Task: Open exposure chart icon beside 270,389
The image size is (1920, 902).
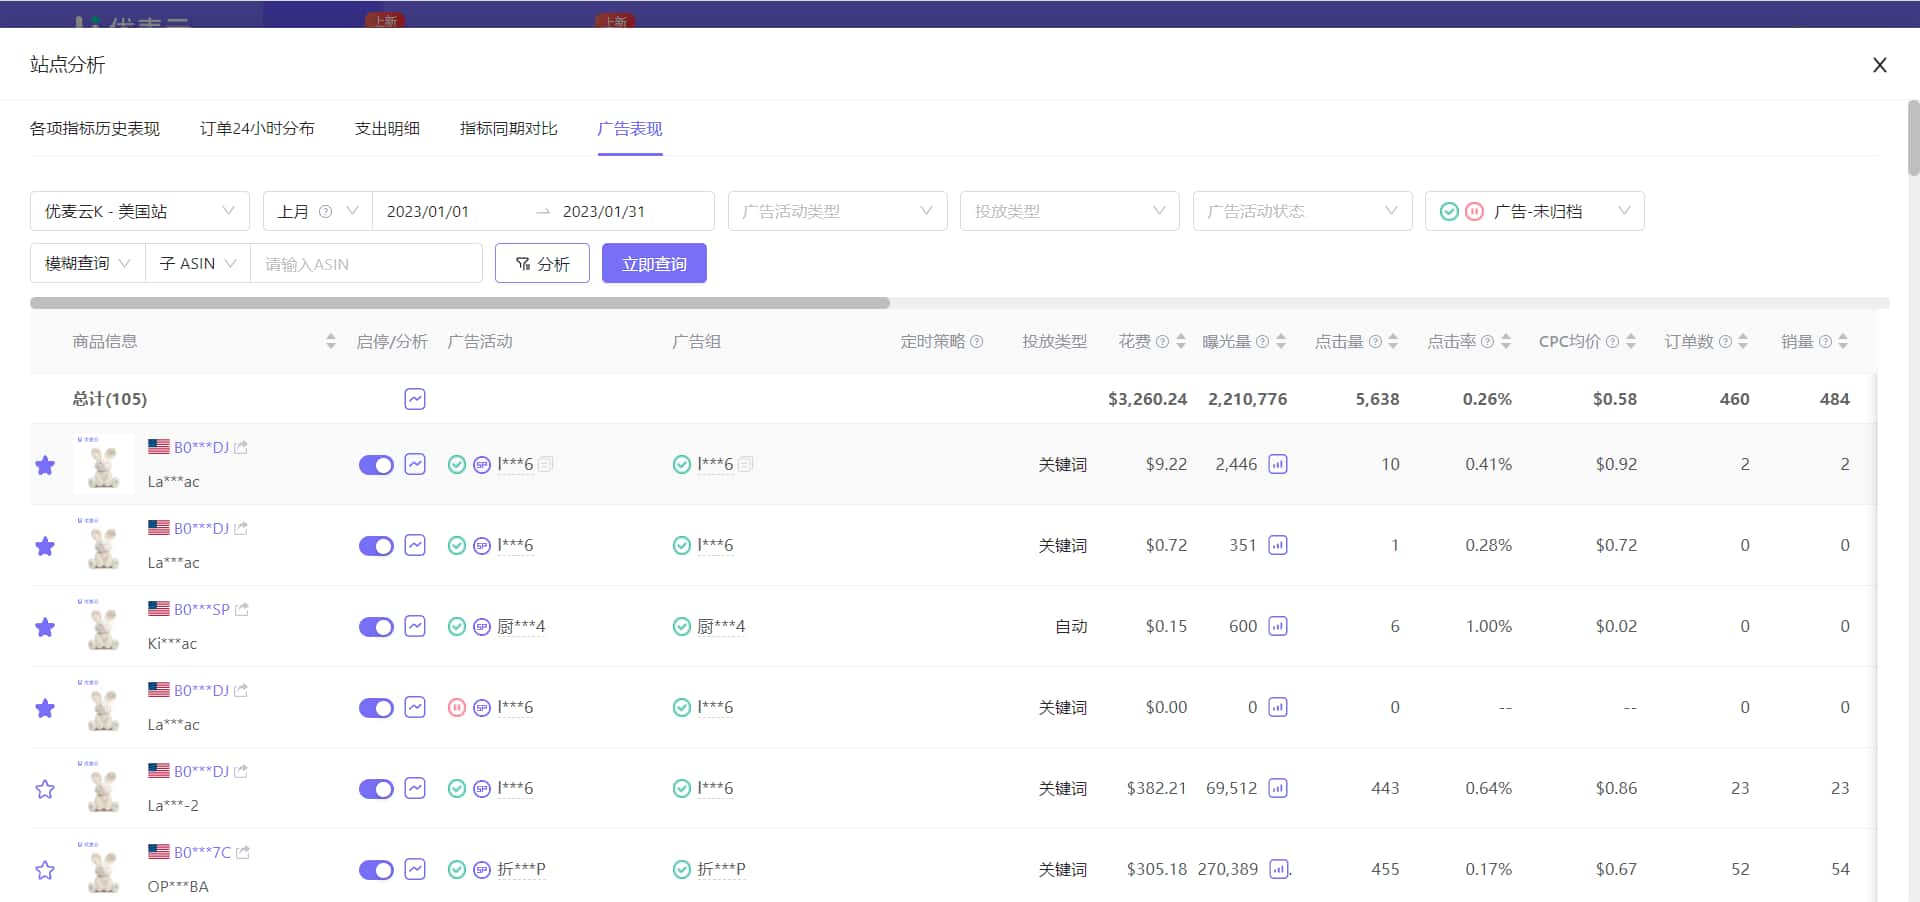Action: point(1279,869)
